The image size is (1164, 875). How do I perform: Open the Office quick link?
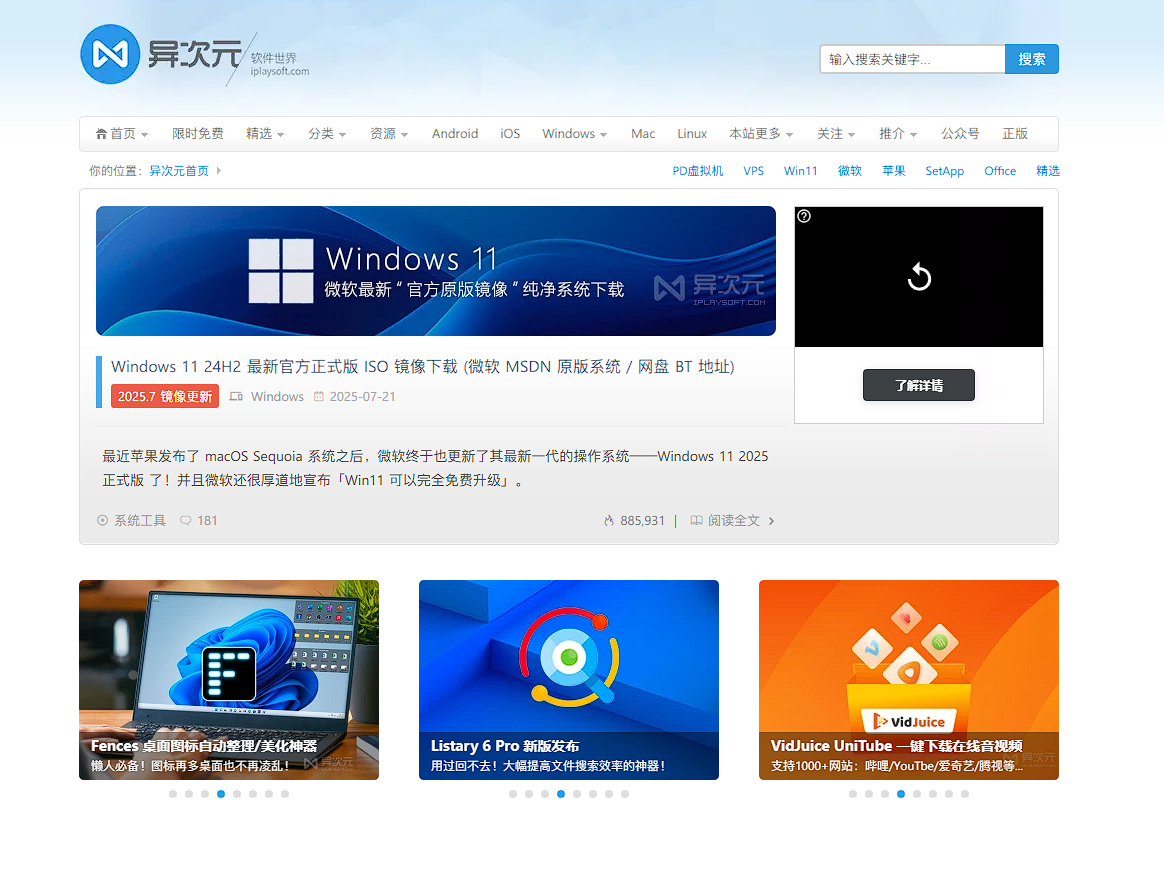point(1000,171)
